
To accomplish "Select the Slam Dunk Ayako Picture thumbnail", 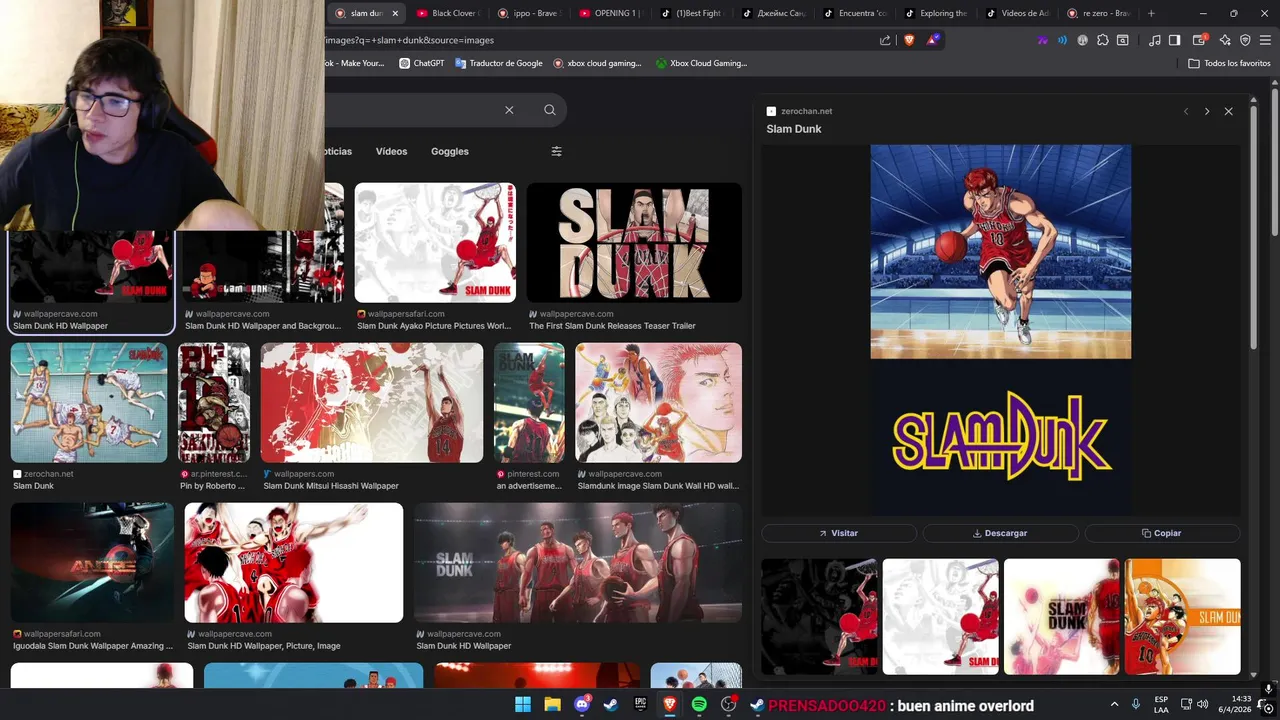I will point(435,242).
